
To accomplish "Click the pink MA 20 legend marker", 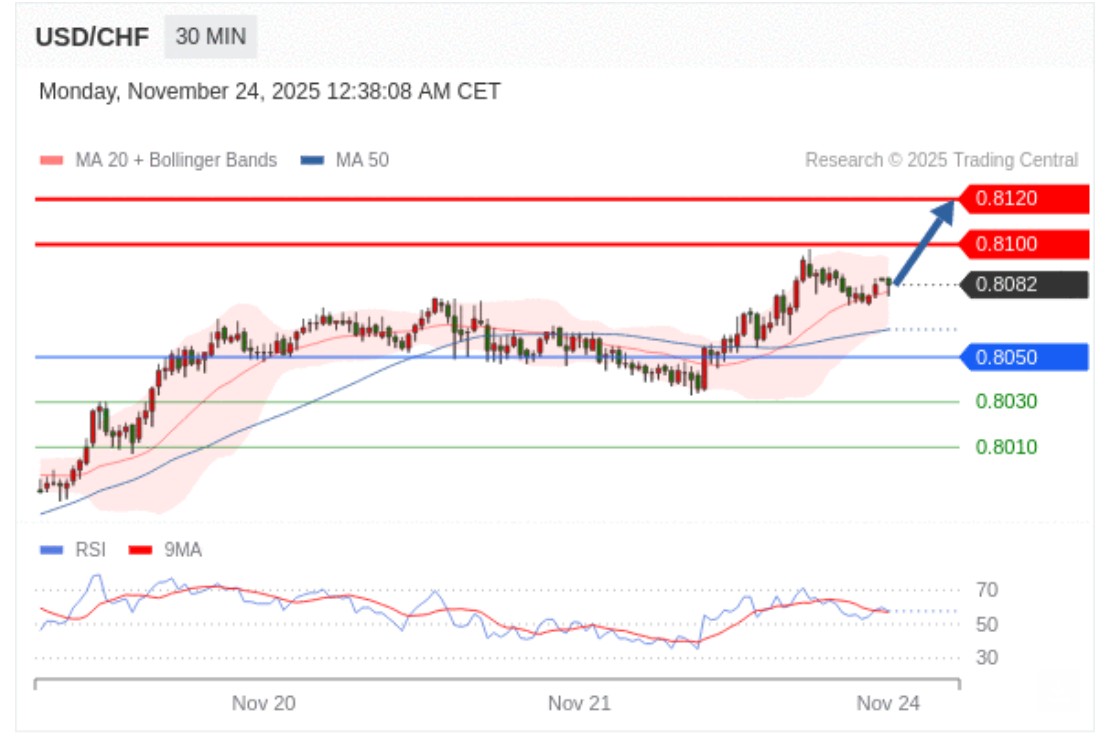I will point(50,161).
